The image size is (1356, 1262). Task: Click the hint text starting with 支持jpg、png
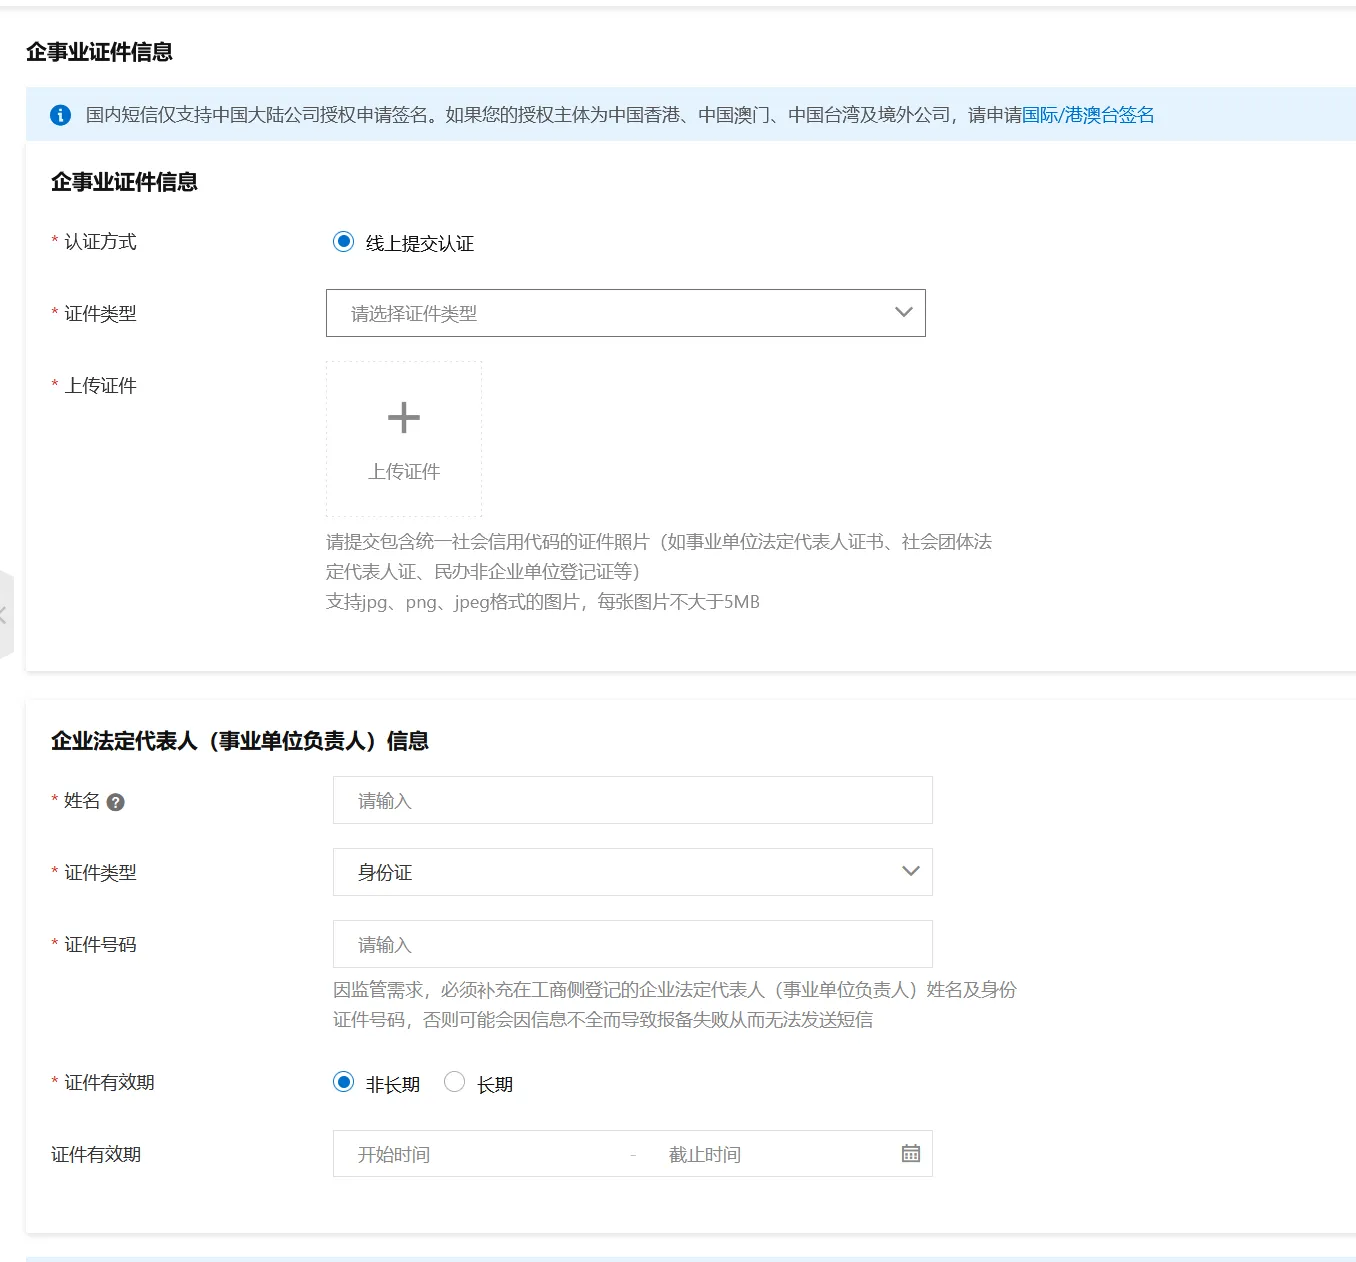(x=543, y=602)
